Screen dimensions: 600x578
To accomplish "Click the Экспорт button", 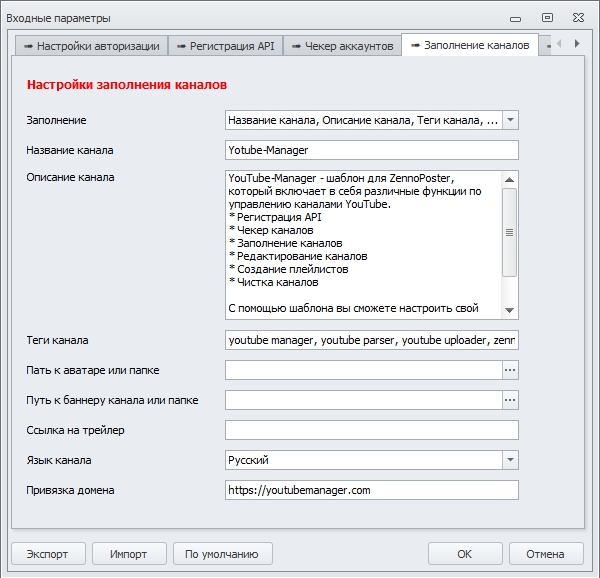I will tap(48, 554).
